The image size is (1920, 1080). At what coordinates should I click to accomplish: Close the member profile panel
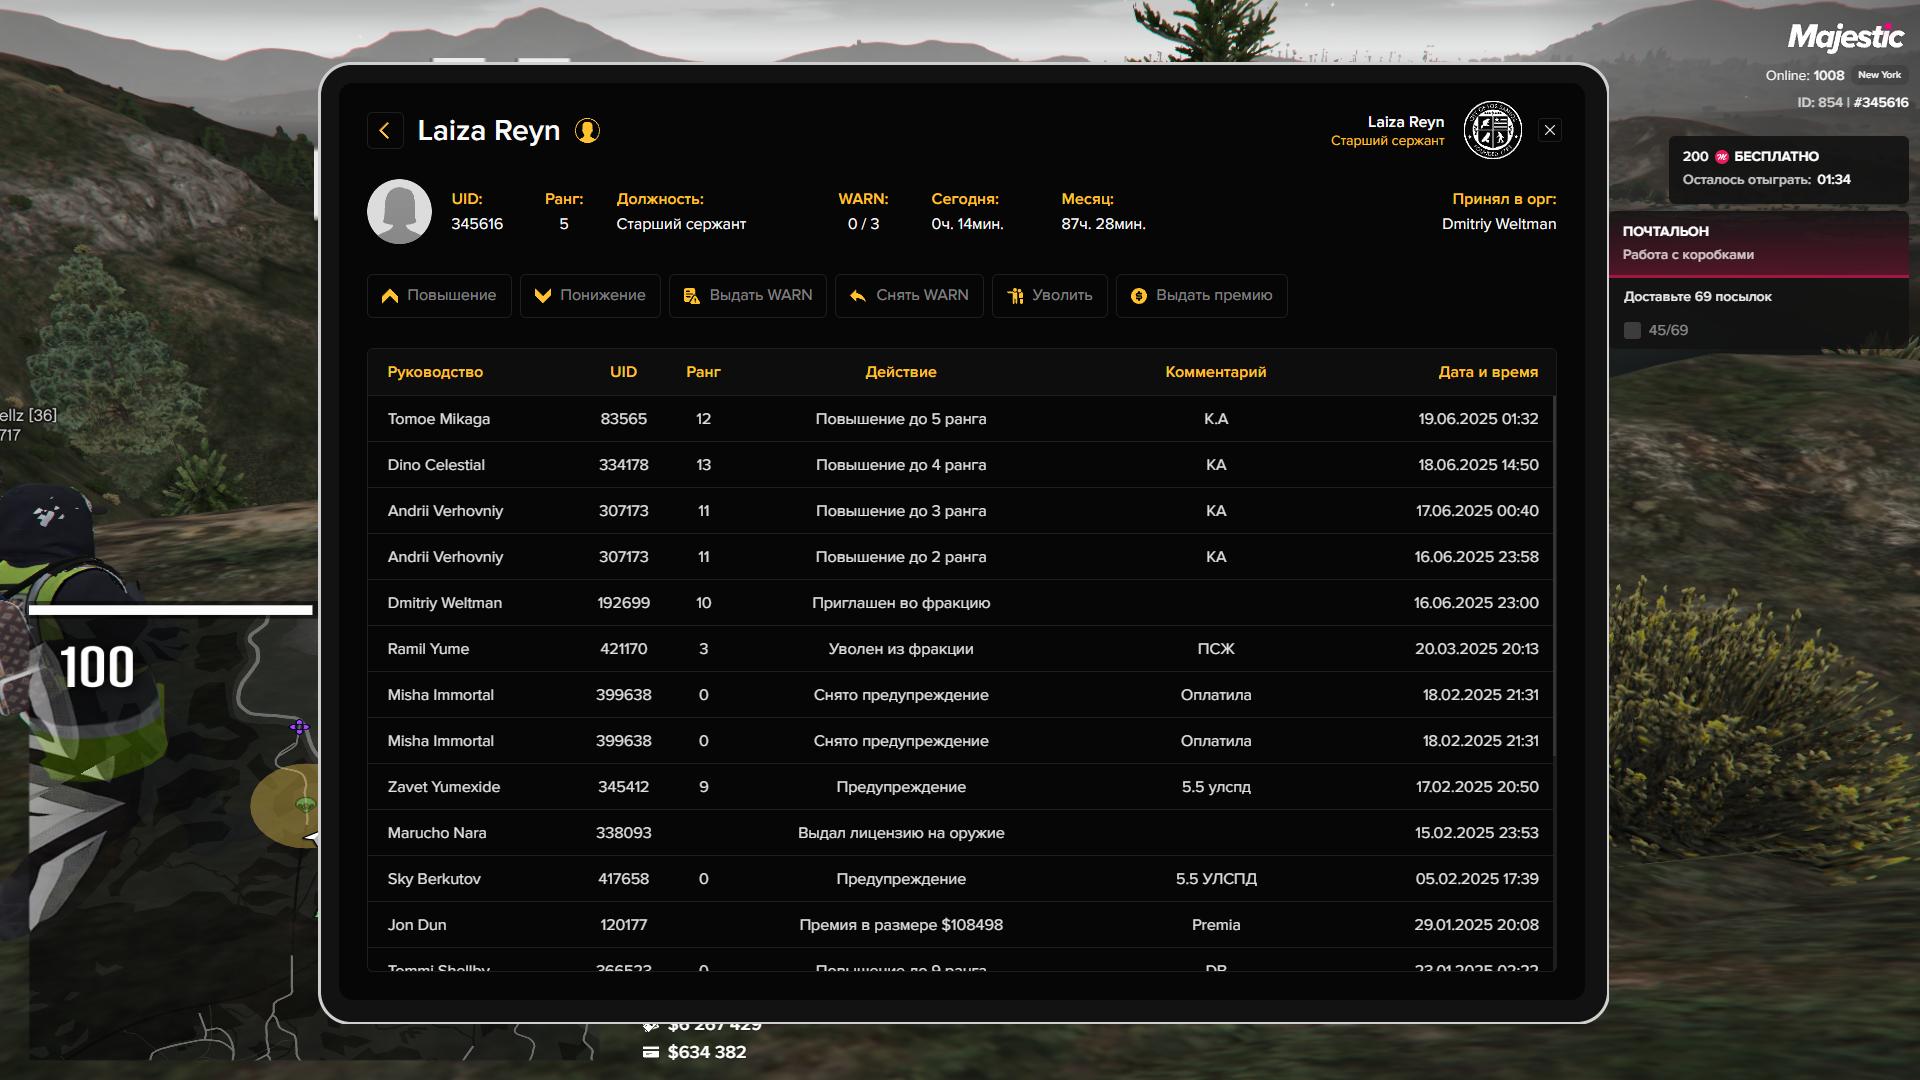tap(1550, 130)
